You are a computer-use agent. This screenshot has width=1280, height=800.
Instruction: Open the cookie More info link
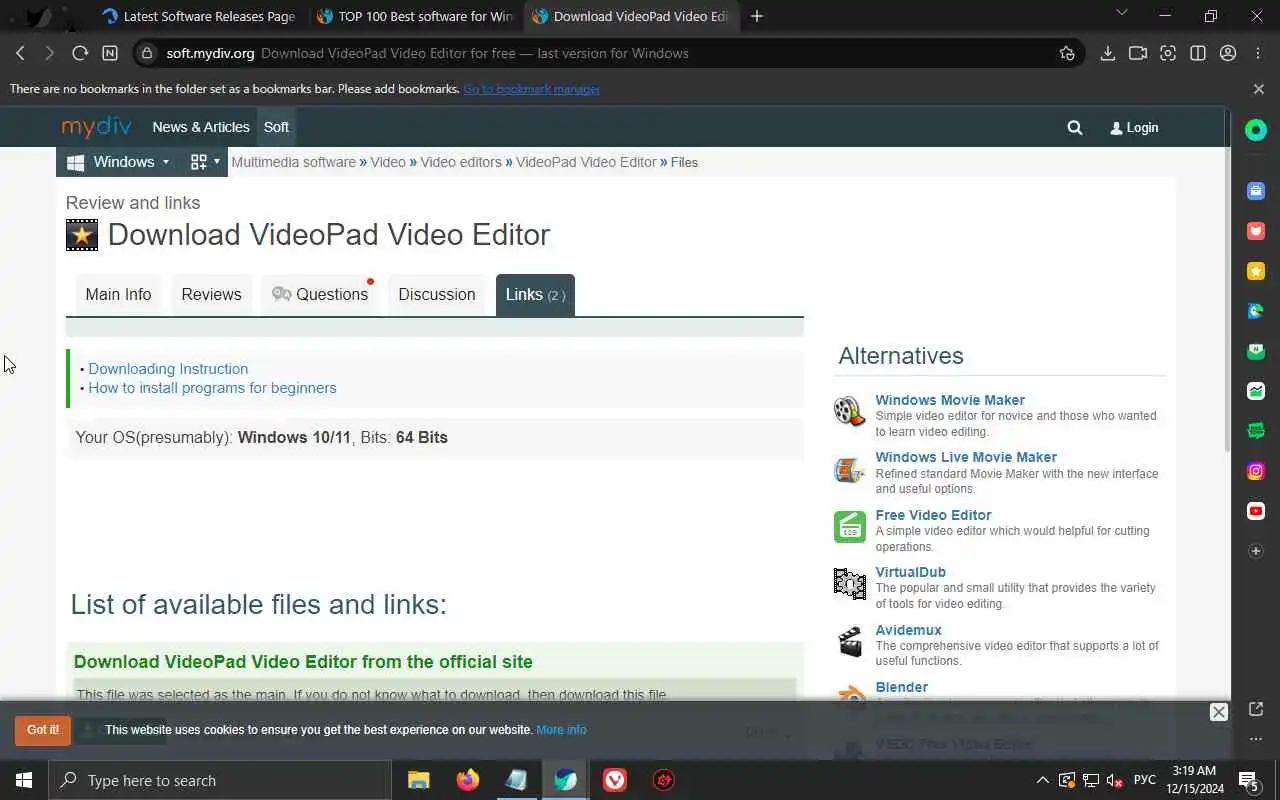click(561, 730)
